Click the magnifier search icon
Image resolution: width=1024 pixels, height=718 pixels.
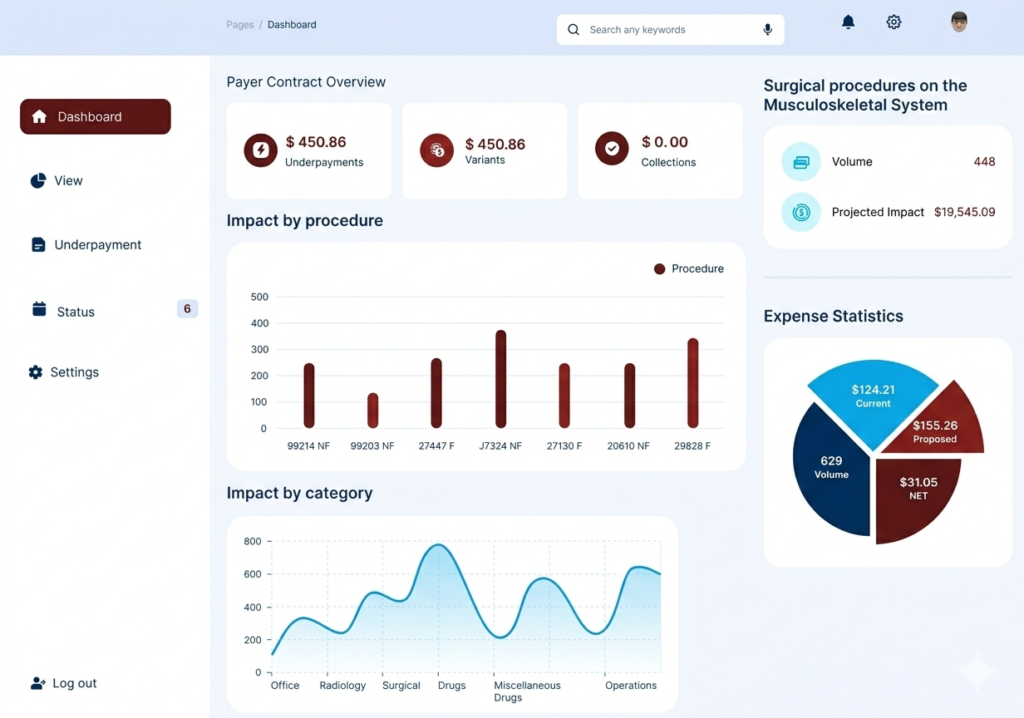coord(574,30)
